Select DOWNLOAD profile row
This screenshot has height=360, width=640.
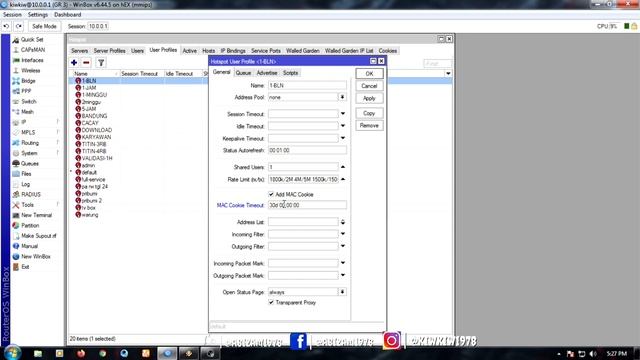pyautogui.click(x=97, y=130)
